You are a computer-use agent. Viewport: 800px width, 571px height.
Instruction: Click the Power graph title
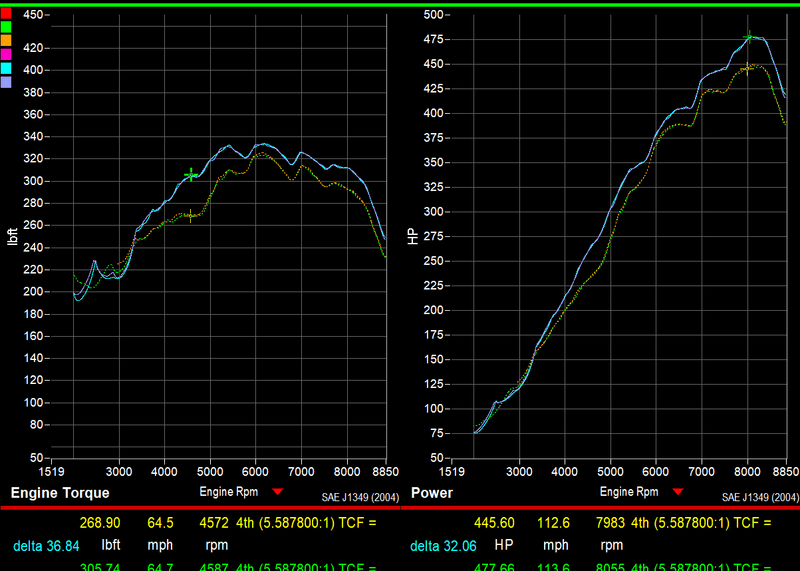coord(432,493)
